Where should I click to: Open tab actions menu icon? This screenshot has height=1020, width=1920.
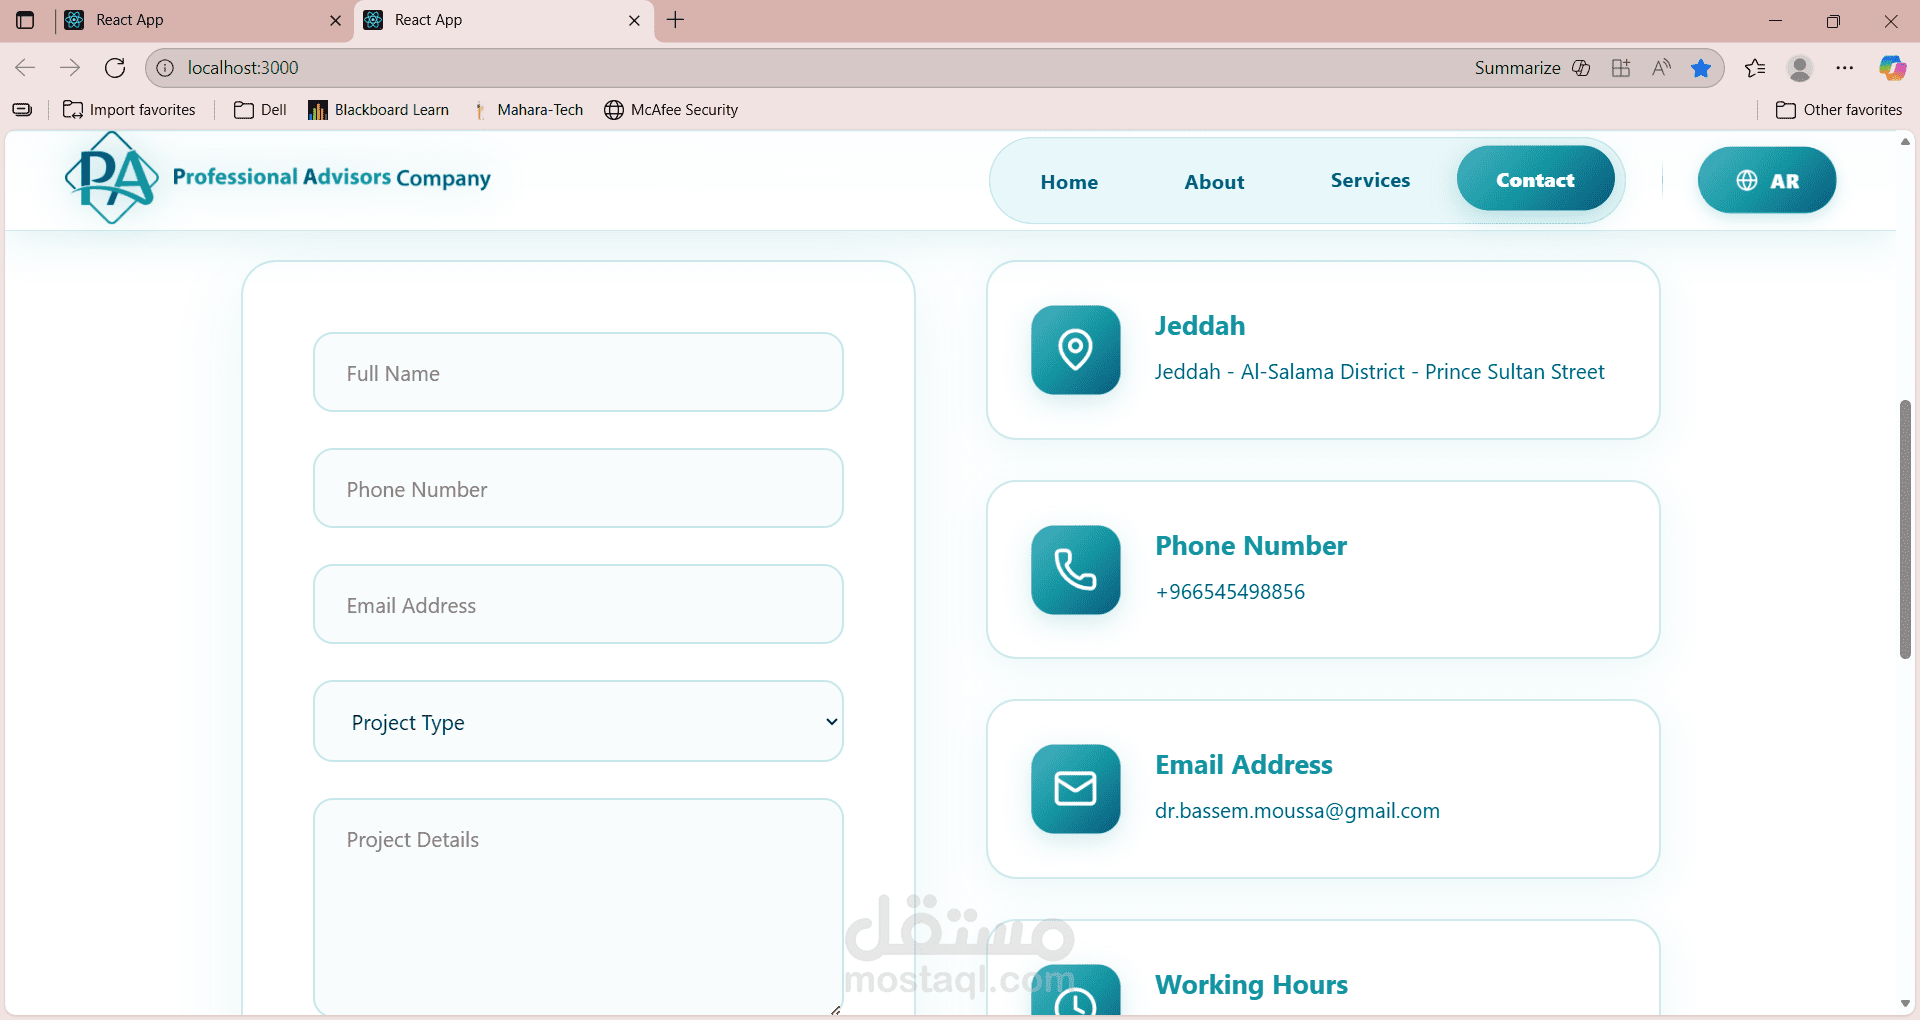pyautogui.click(x=25, y=20)
